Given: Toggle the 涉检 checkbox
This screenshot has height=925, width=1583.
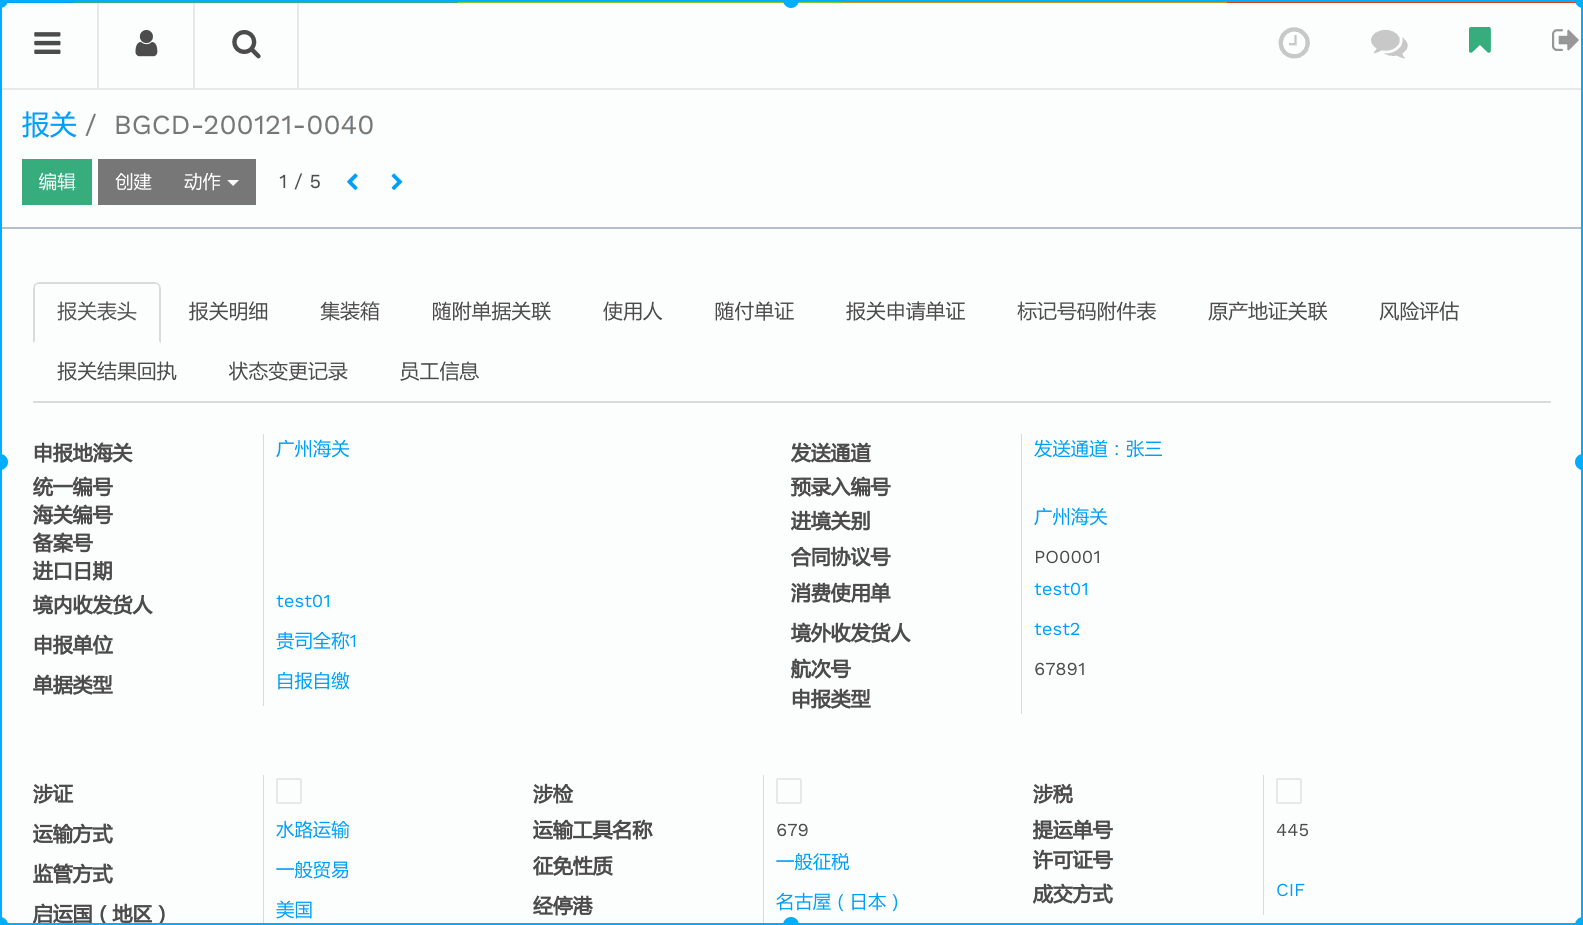Looking at the screenshot, I should (789, 791).
